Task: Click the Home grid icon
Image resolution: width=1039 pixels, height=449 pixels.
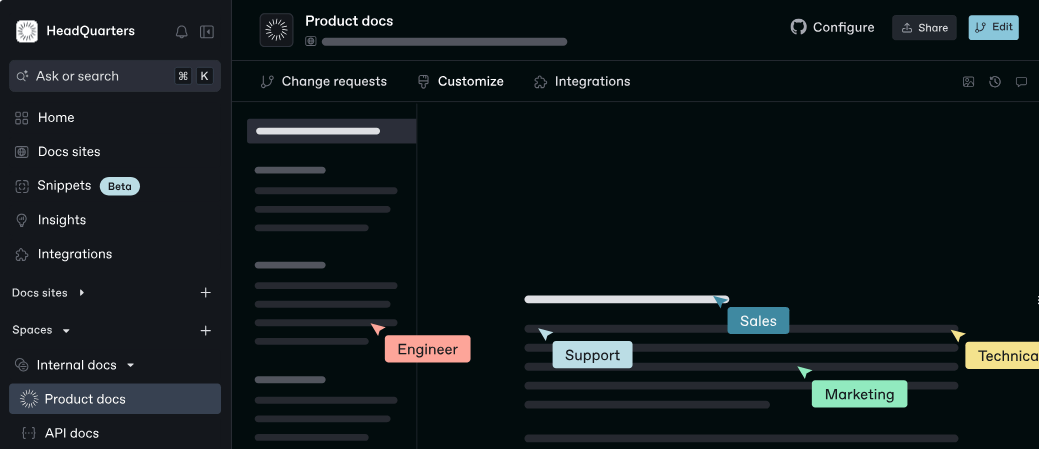Action: pyautogui.click(x=22, y=118)
